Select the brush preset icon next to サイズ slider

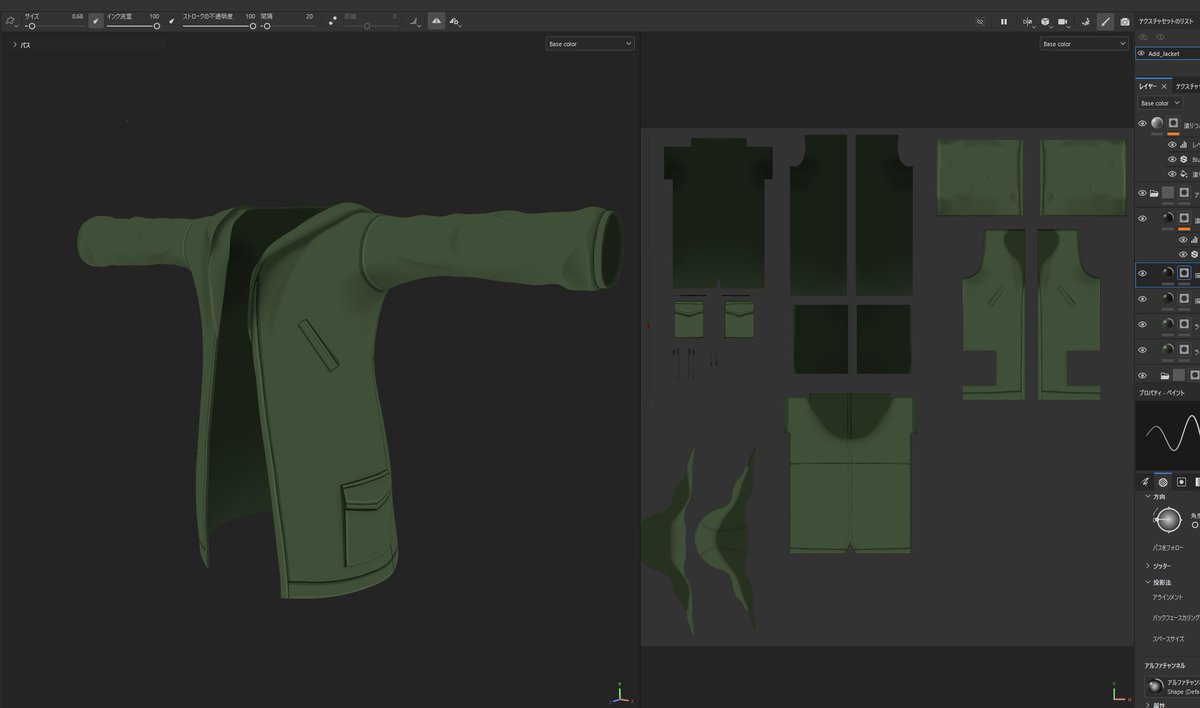tap(94, 20)
